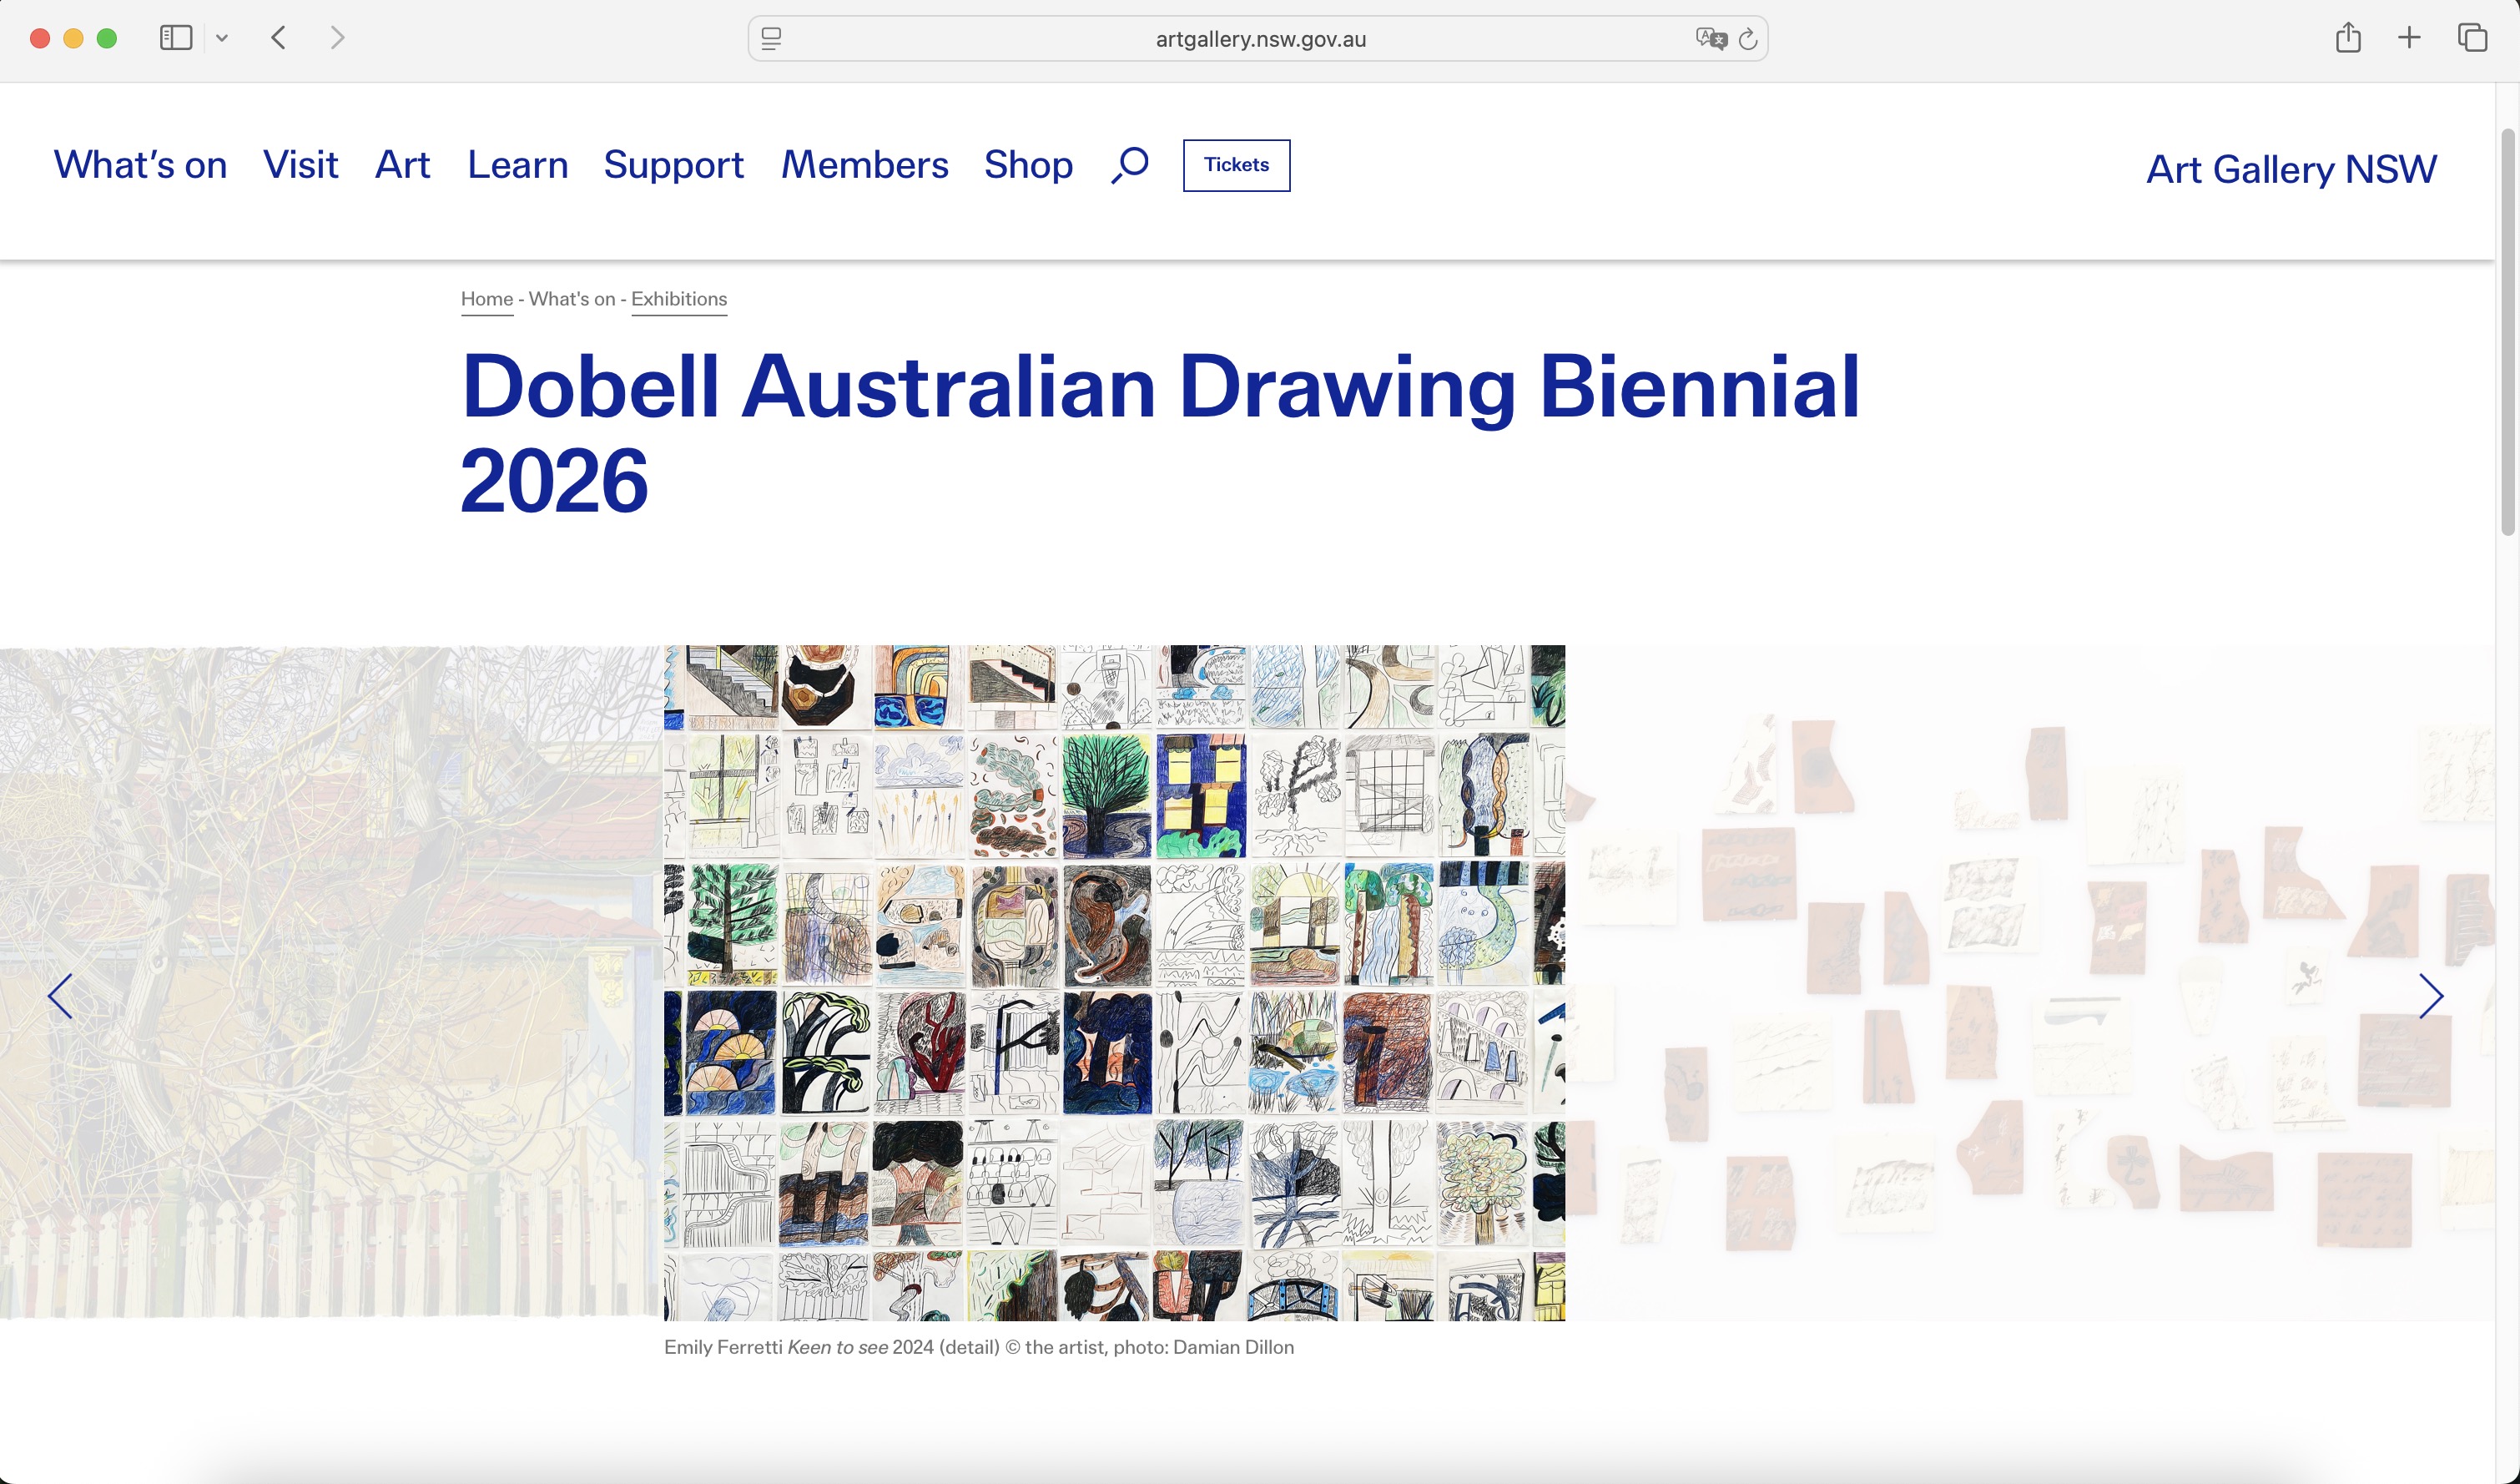This screenshot has height=1484, width=2520.
Task: Show tab overview
Action: click(x=2472, y=38)
